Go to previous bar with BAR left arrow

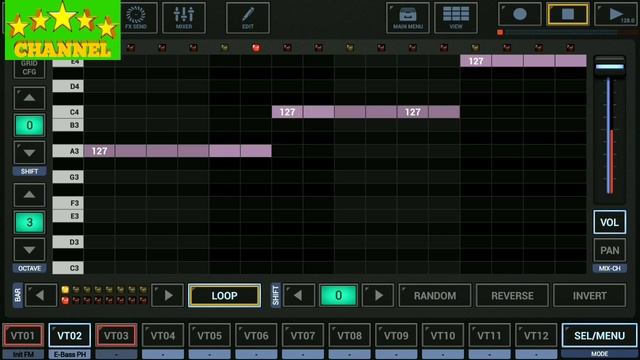[40, 295]
